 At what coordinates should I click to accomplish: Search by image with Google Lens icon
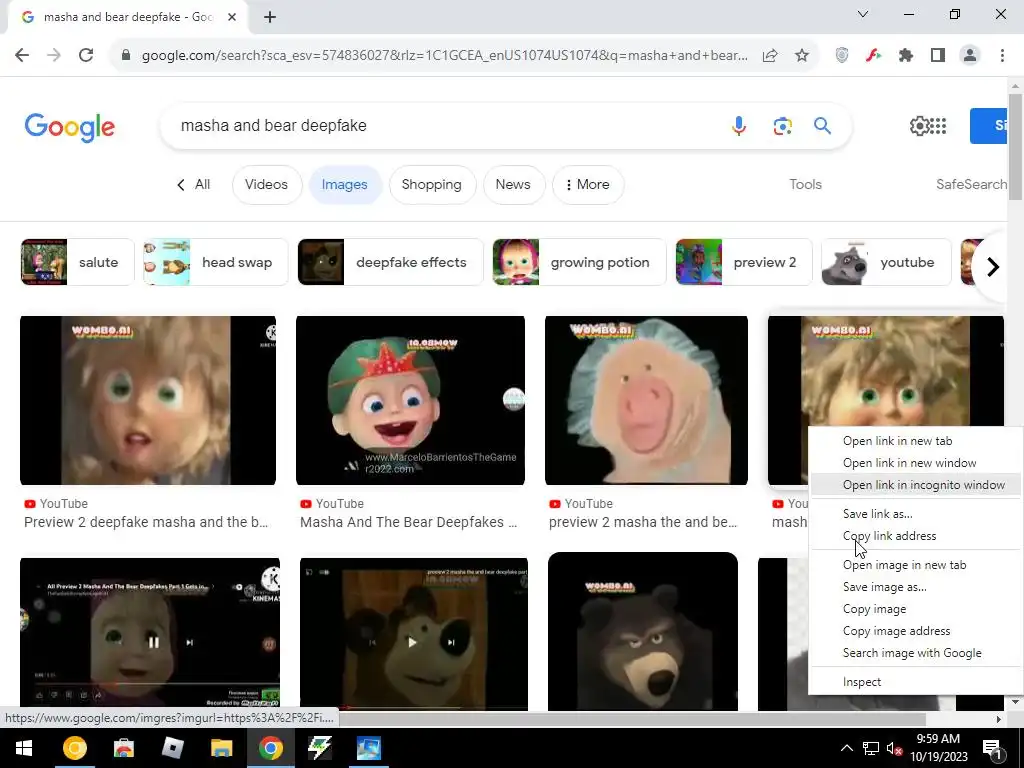point(782,125)
